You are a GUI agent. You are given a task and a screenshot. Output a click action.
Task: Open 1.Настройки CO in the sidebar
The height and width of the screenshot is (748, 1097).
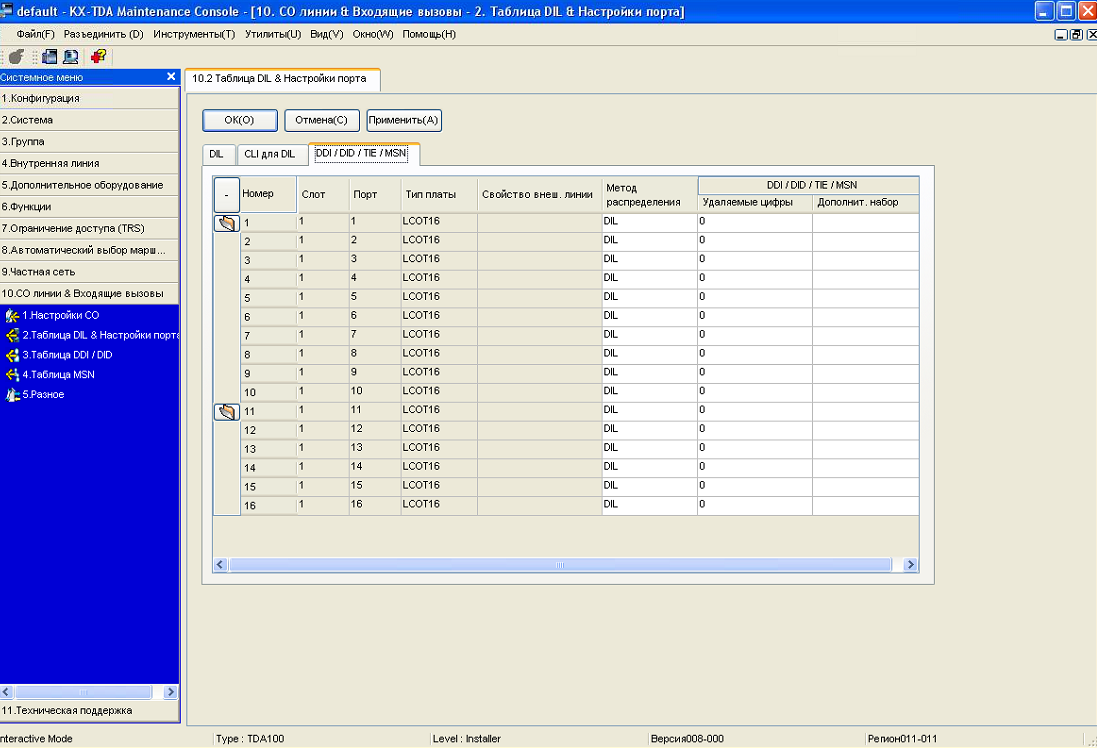click(61, 316)
